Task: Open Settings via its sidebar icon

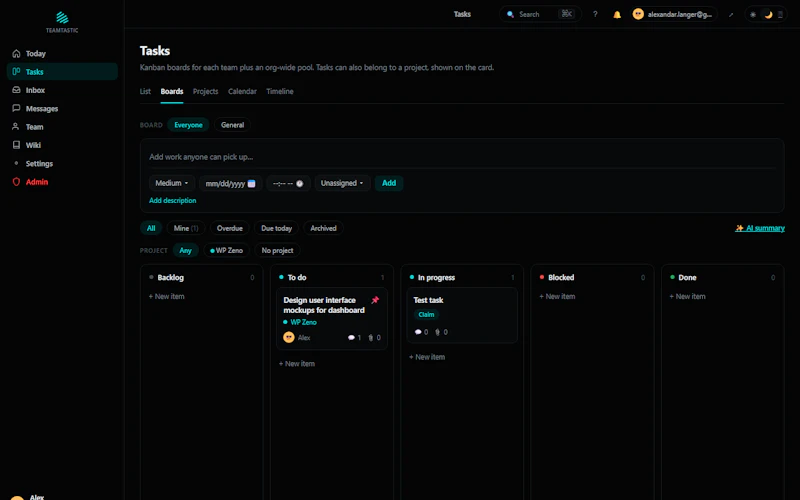Action: tap(16, 163)
